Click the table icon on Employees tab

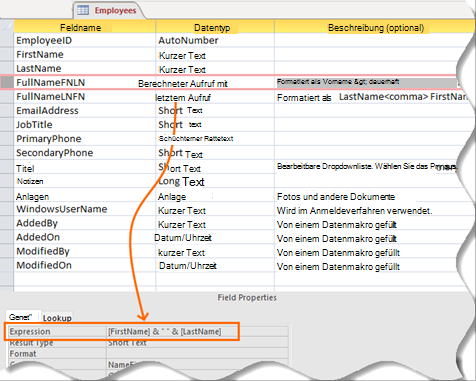pyautogui.click(x=83, y=10)
